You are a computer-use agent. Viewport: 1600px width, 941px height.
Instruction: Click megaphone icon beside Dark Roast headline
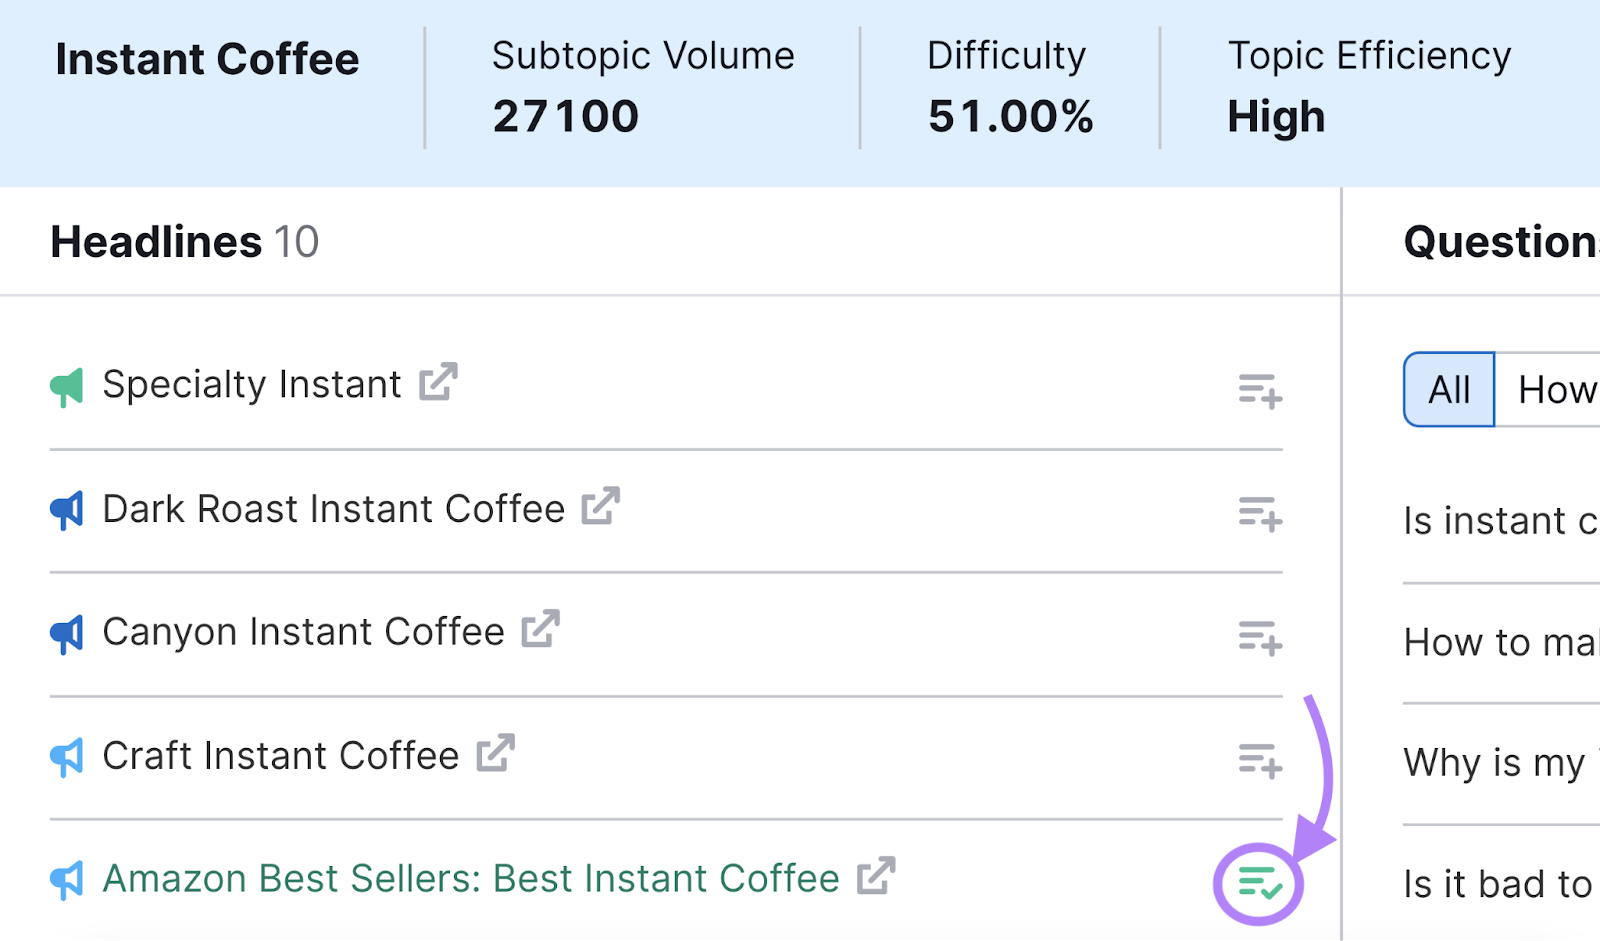[x=67, y=511]
